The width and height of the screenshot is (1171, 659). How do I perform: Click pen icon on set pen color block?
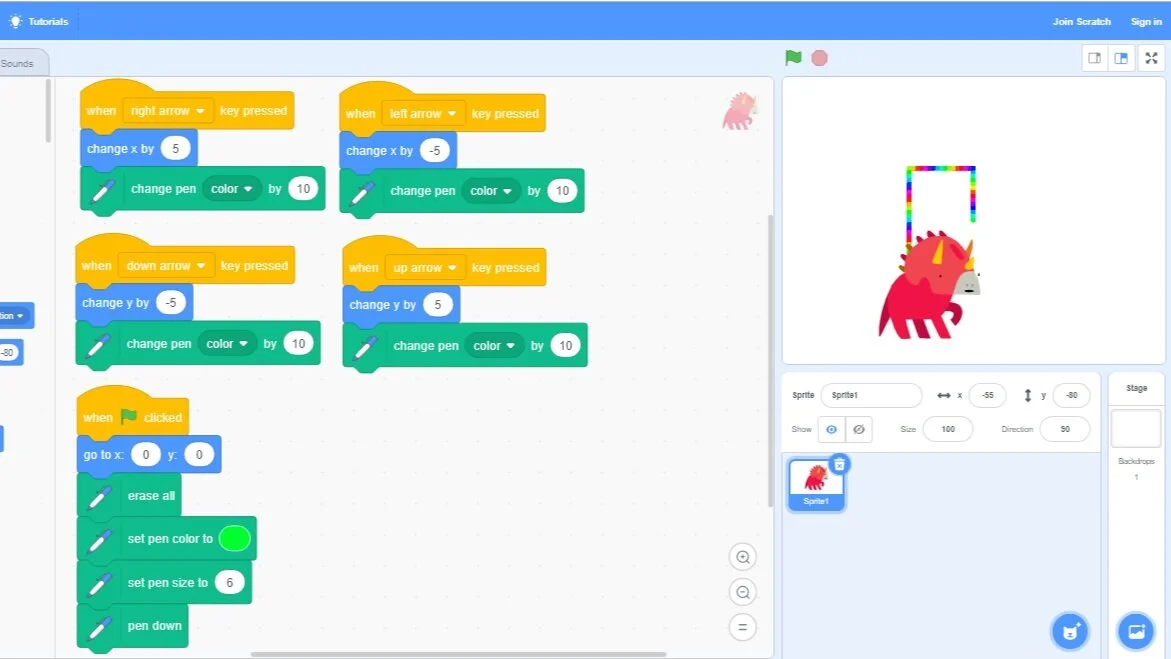point(99,540)
